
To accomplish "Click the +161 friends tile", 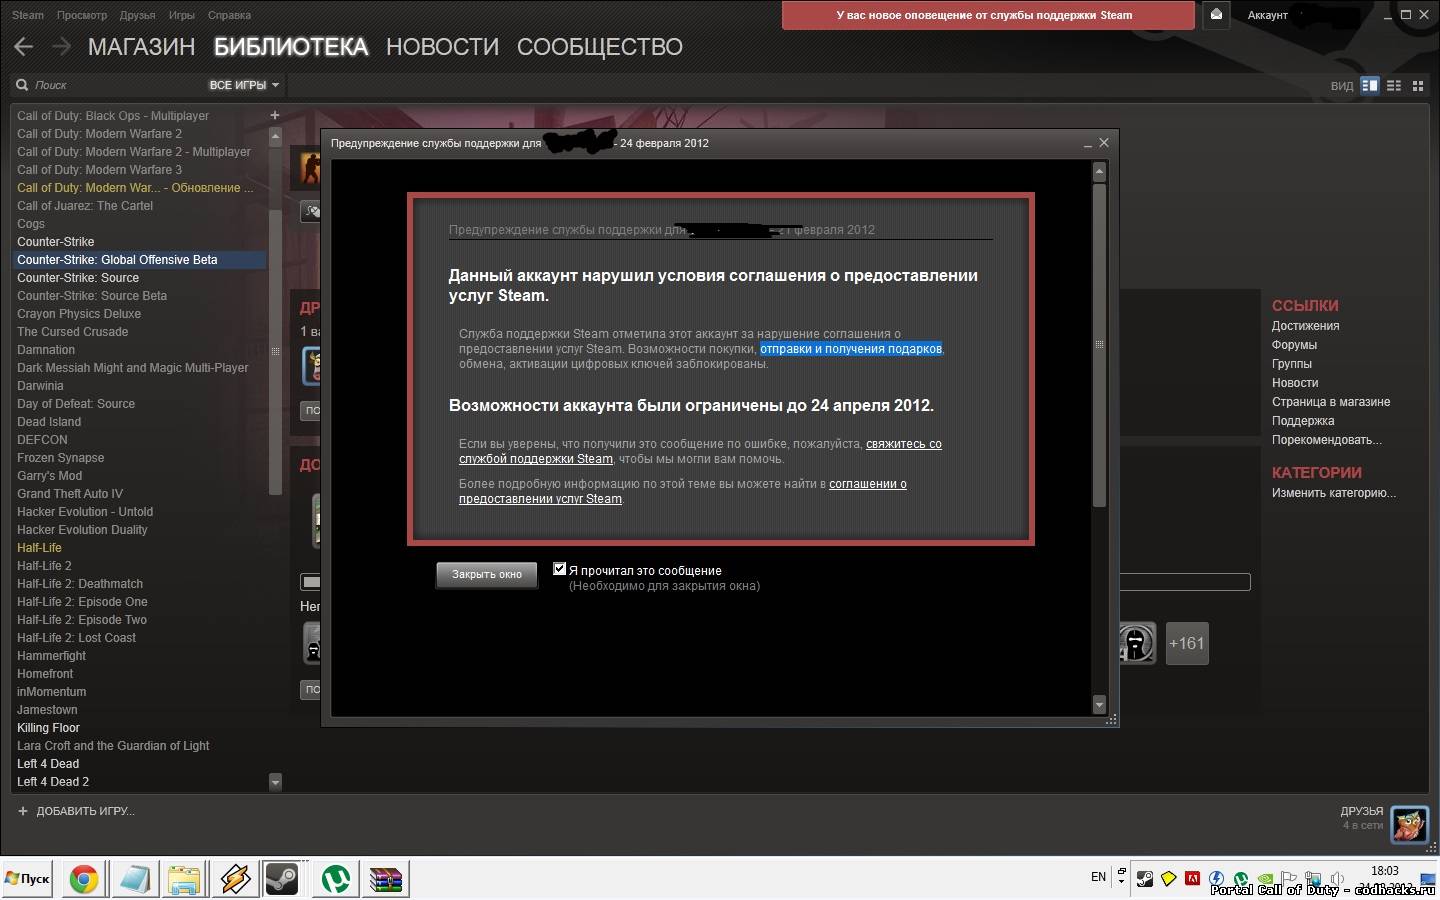I will click(1187, 643).
